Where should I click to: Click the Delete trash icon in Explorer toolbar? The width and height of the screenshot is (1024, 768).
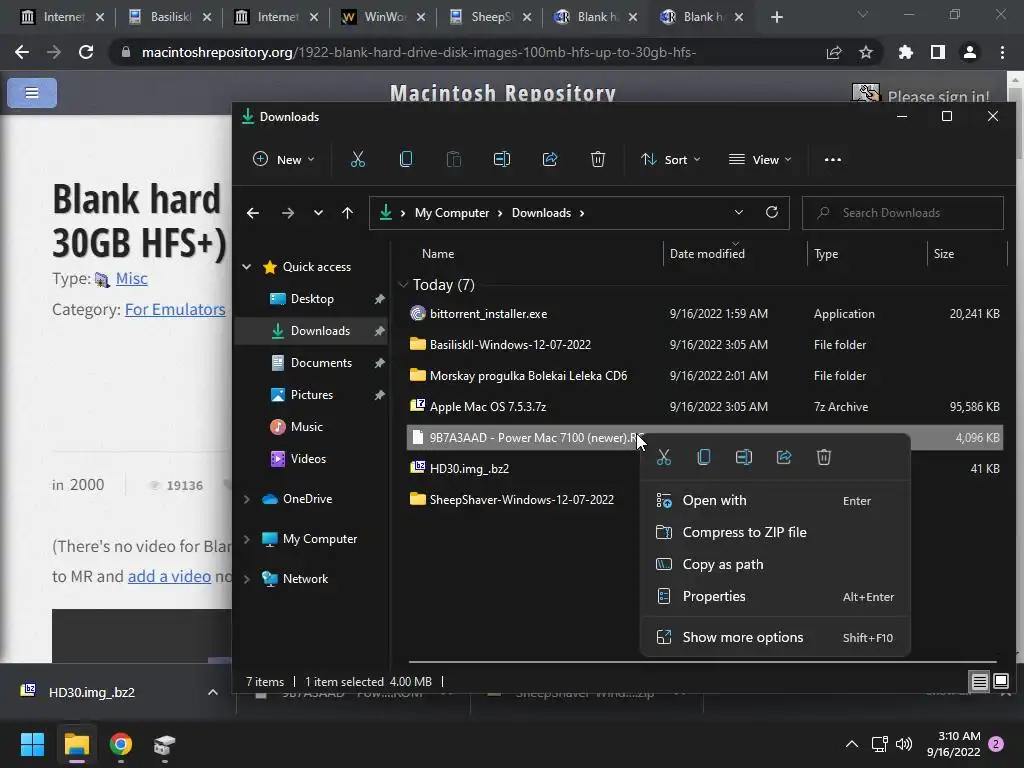(x=598, y=159)
